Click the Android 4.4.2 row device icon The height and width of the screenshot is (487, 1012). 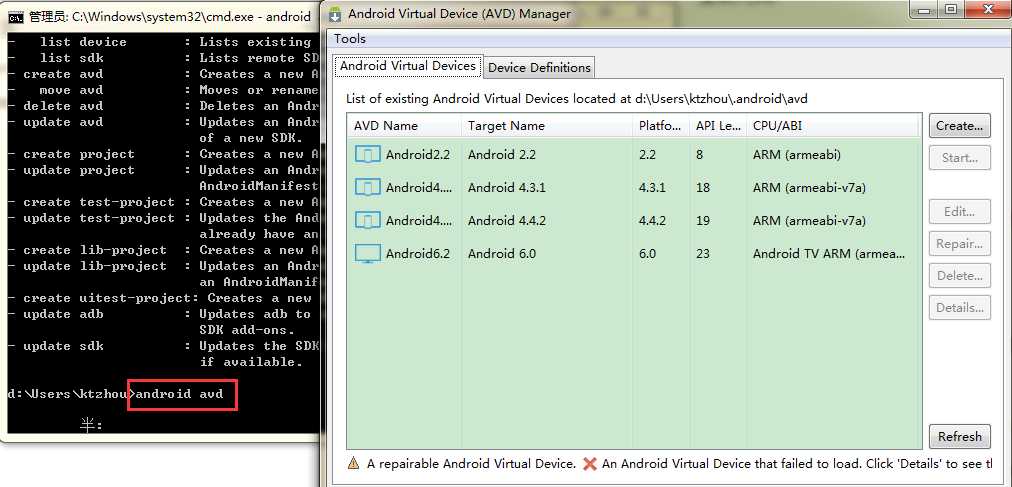pyautogui.click(x=368, y=221)
